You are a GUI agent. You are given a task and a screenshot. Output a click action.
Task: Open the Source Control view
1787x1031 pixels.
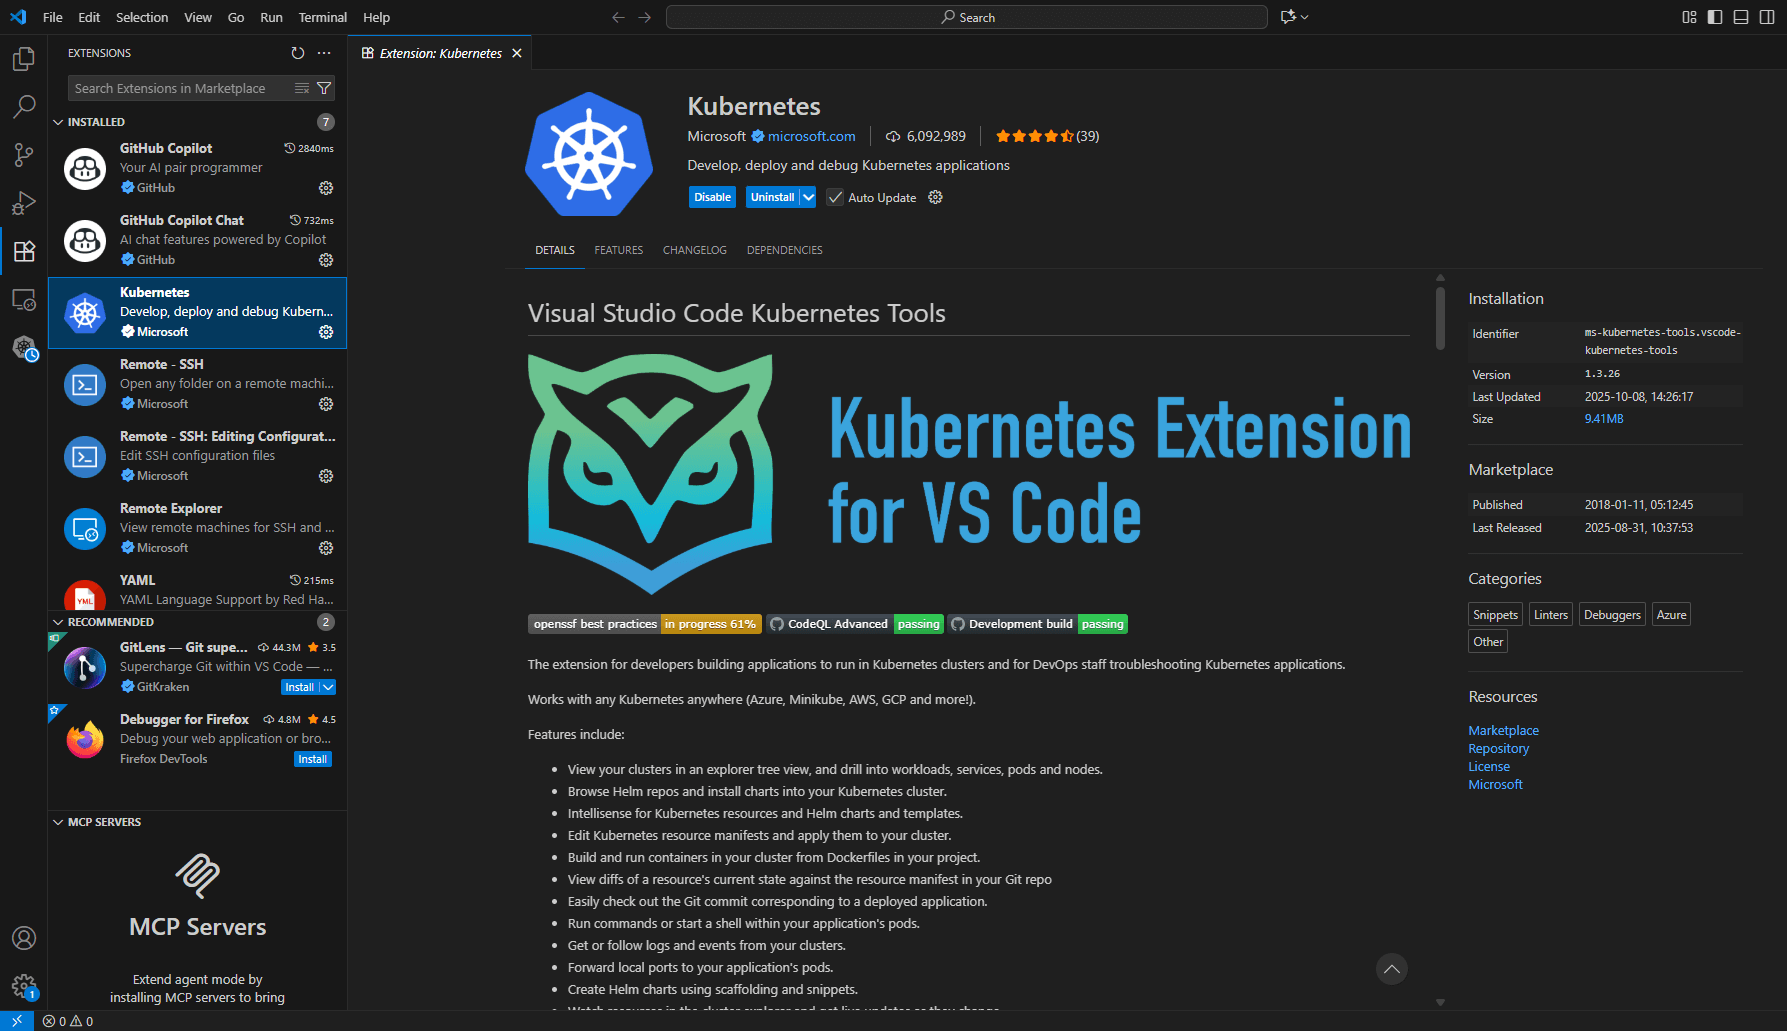point(23,154)
